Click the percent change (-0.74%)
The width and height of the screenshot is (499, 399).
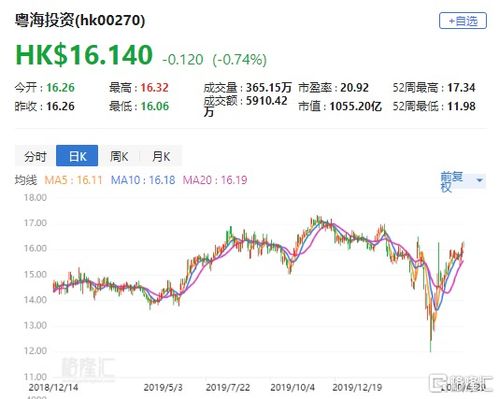coord(240,60)
